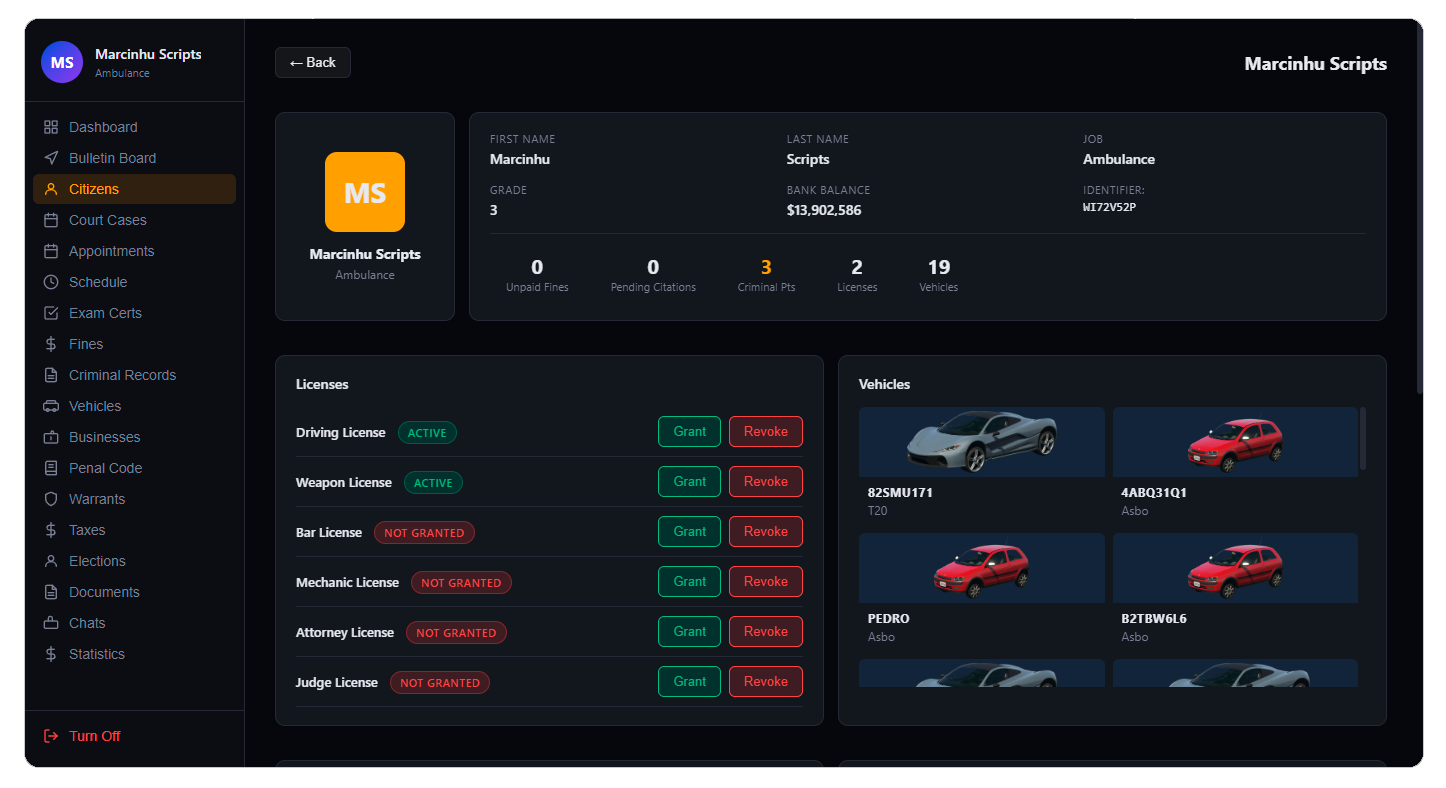The image size is (1446, 788).
Task: Click the Vehicles car icon in sidebar
Action: point(51,406)
